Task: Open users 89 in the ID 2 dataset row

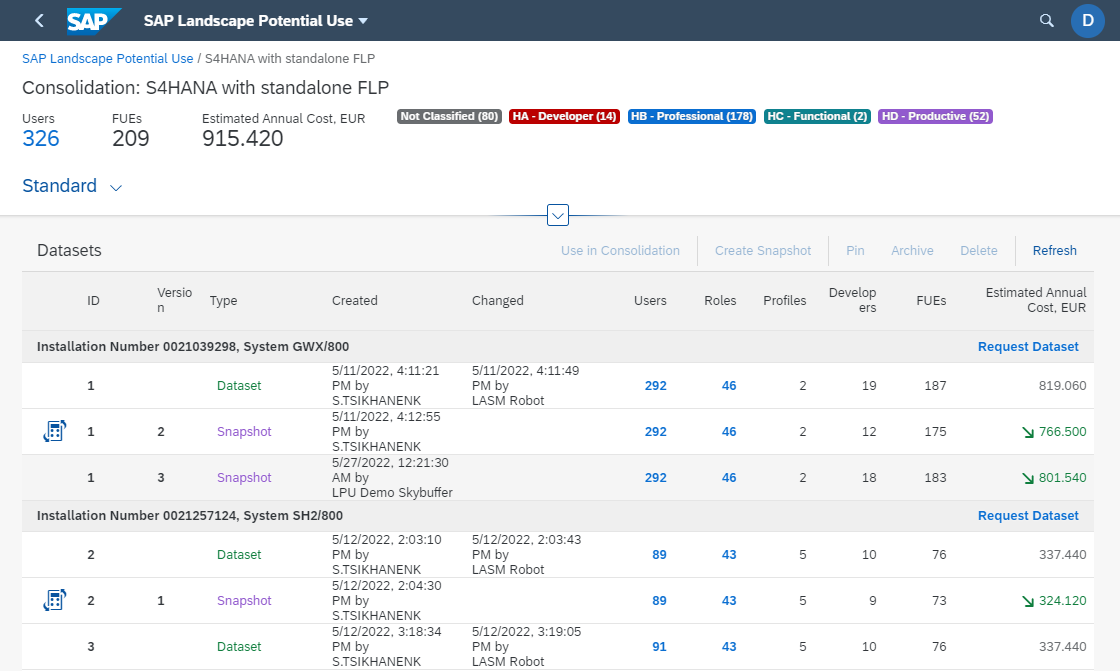Action: [x=659, y=555]
